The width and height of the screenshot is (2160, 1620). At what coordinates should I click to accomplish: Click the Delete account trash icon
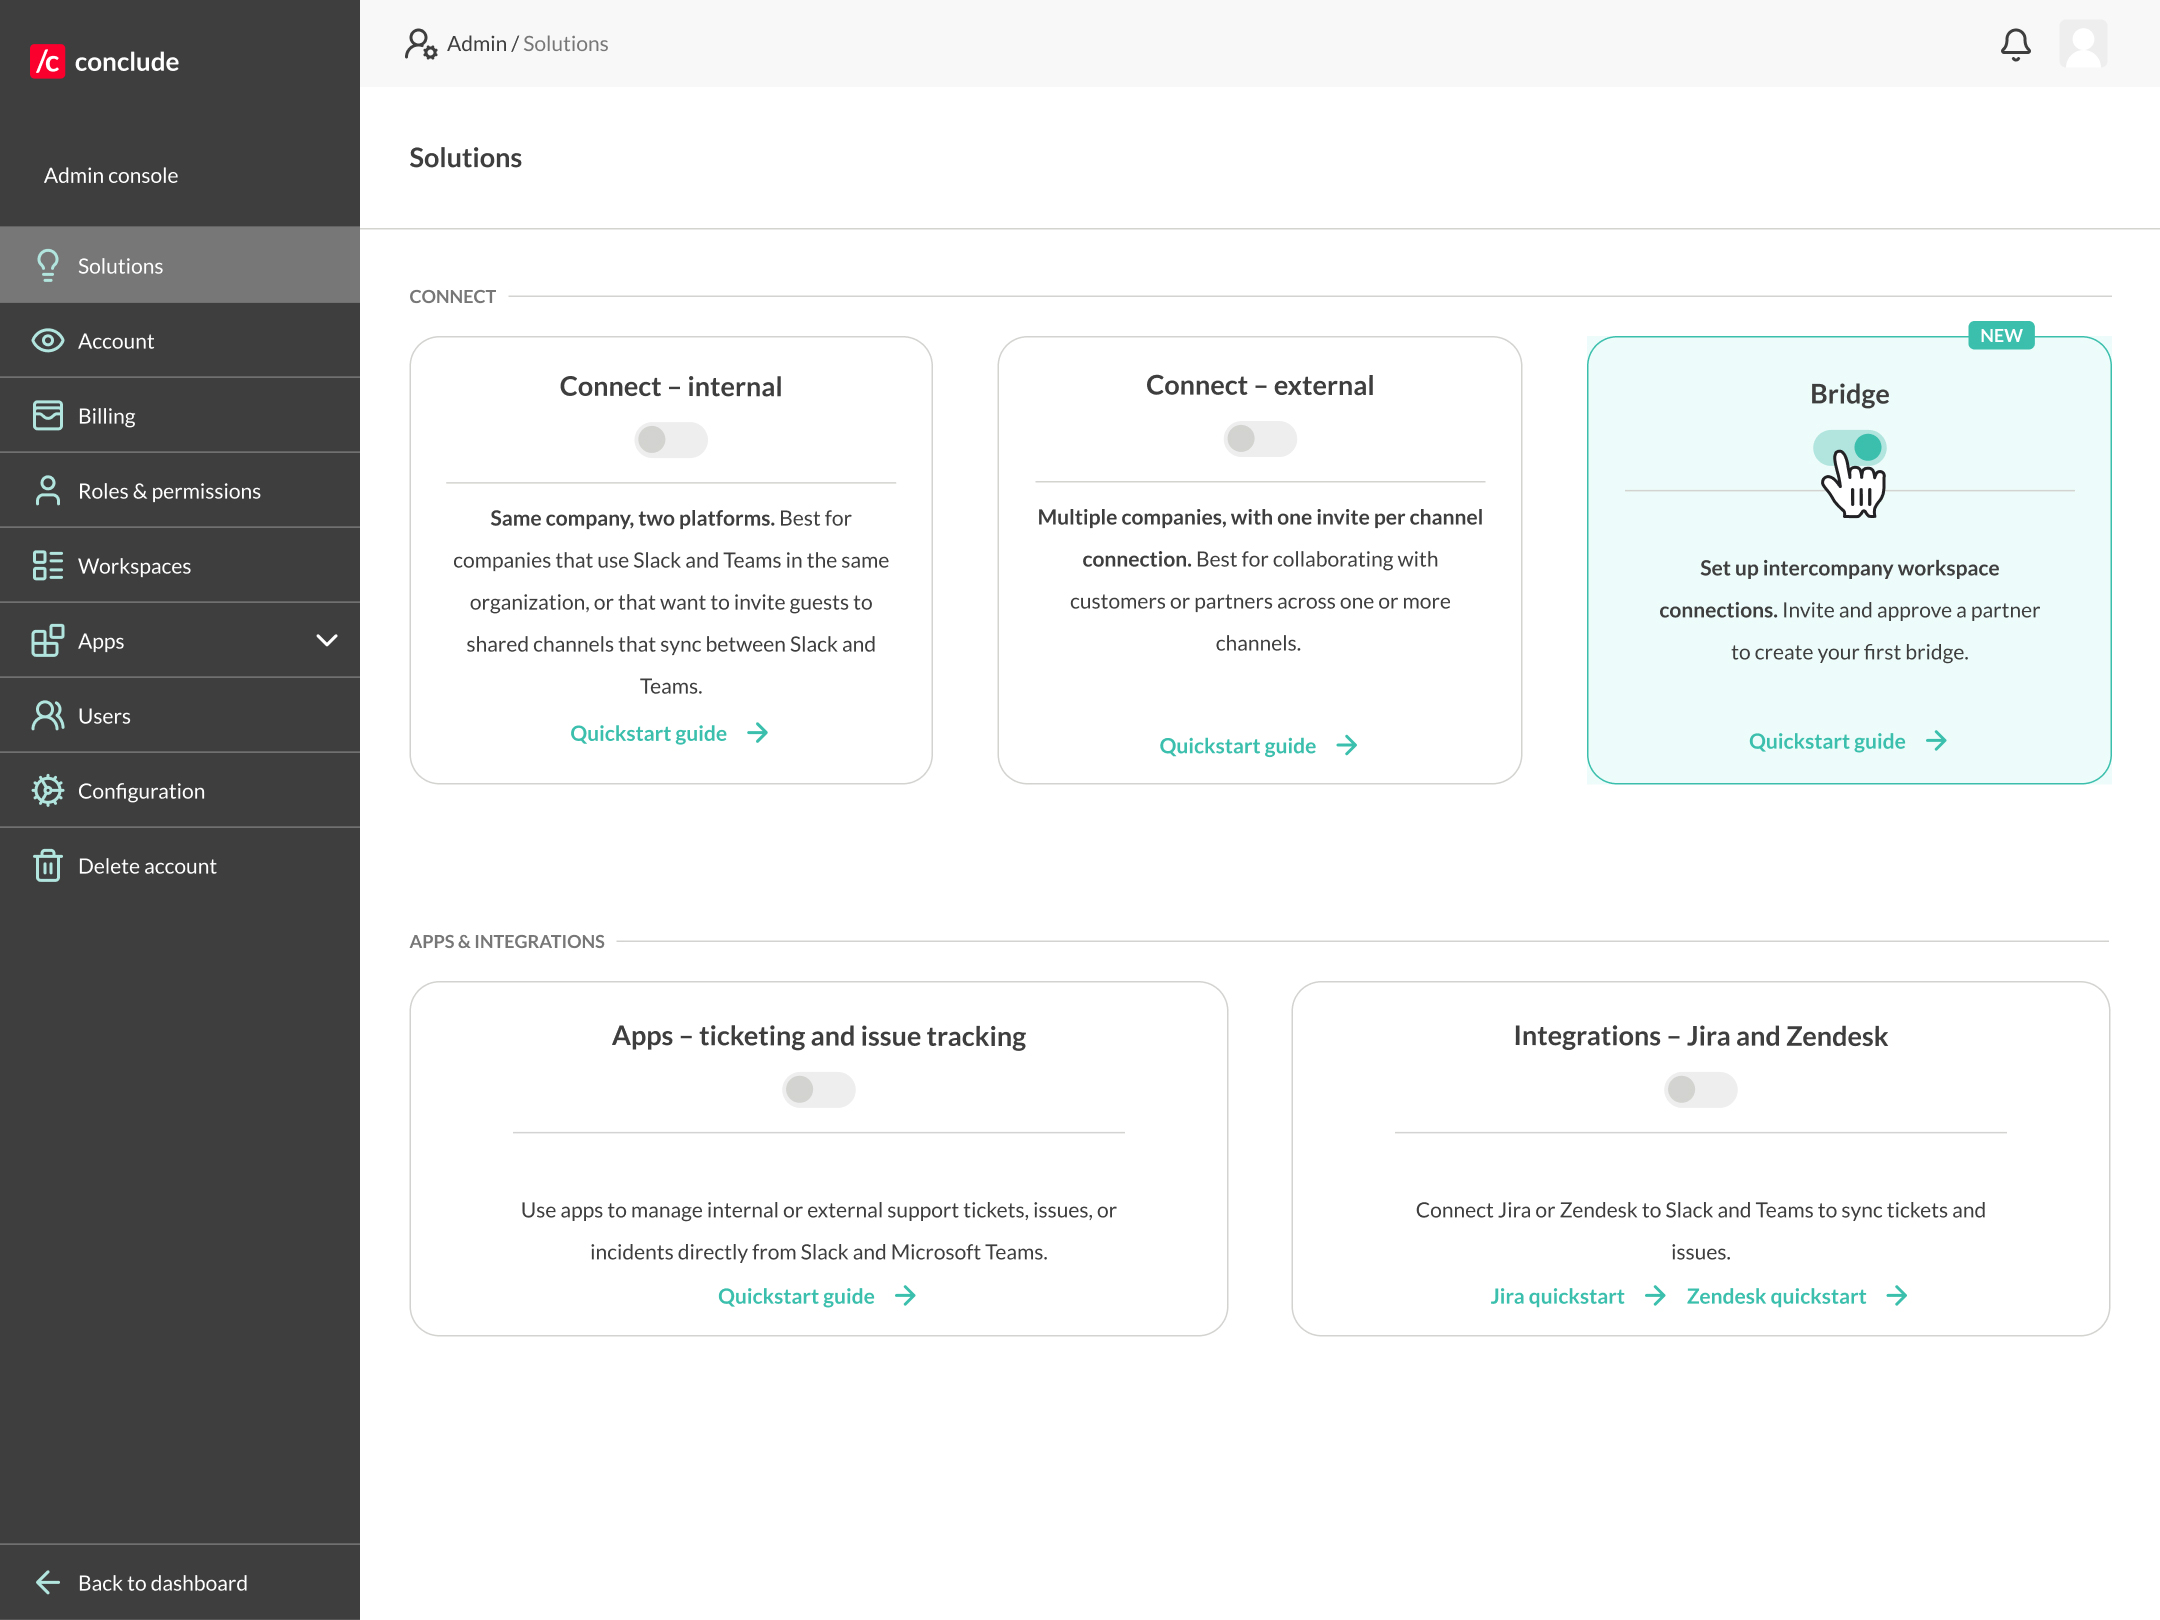pyautogui.click(x=47, y=865)
